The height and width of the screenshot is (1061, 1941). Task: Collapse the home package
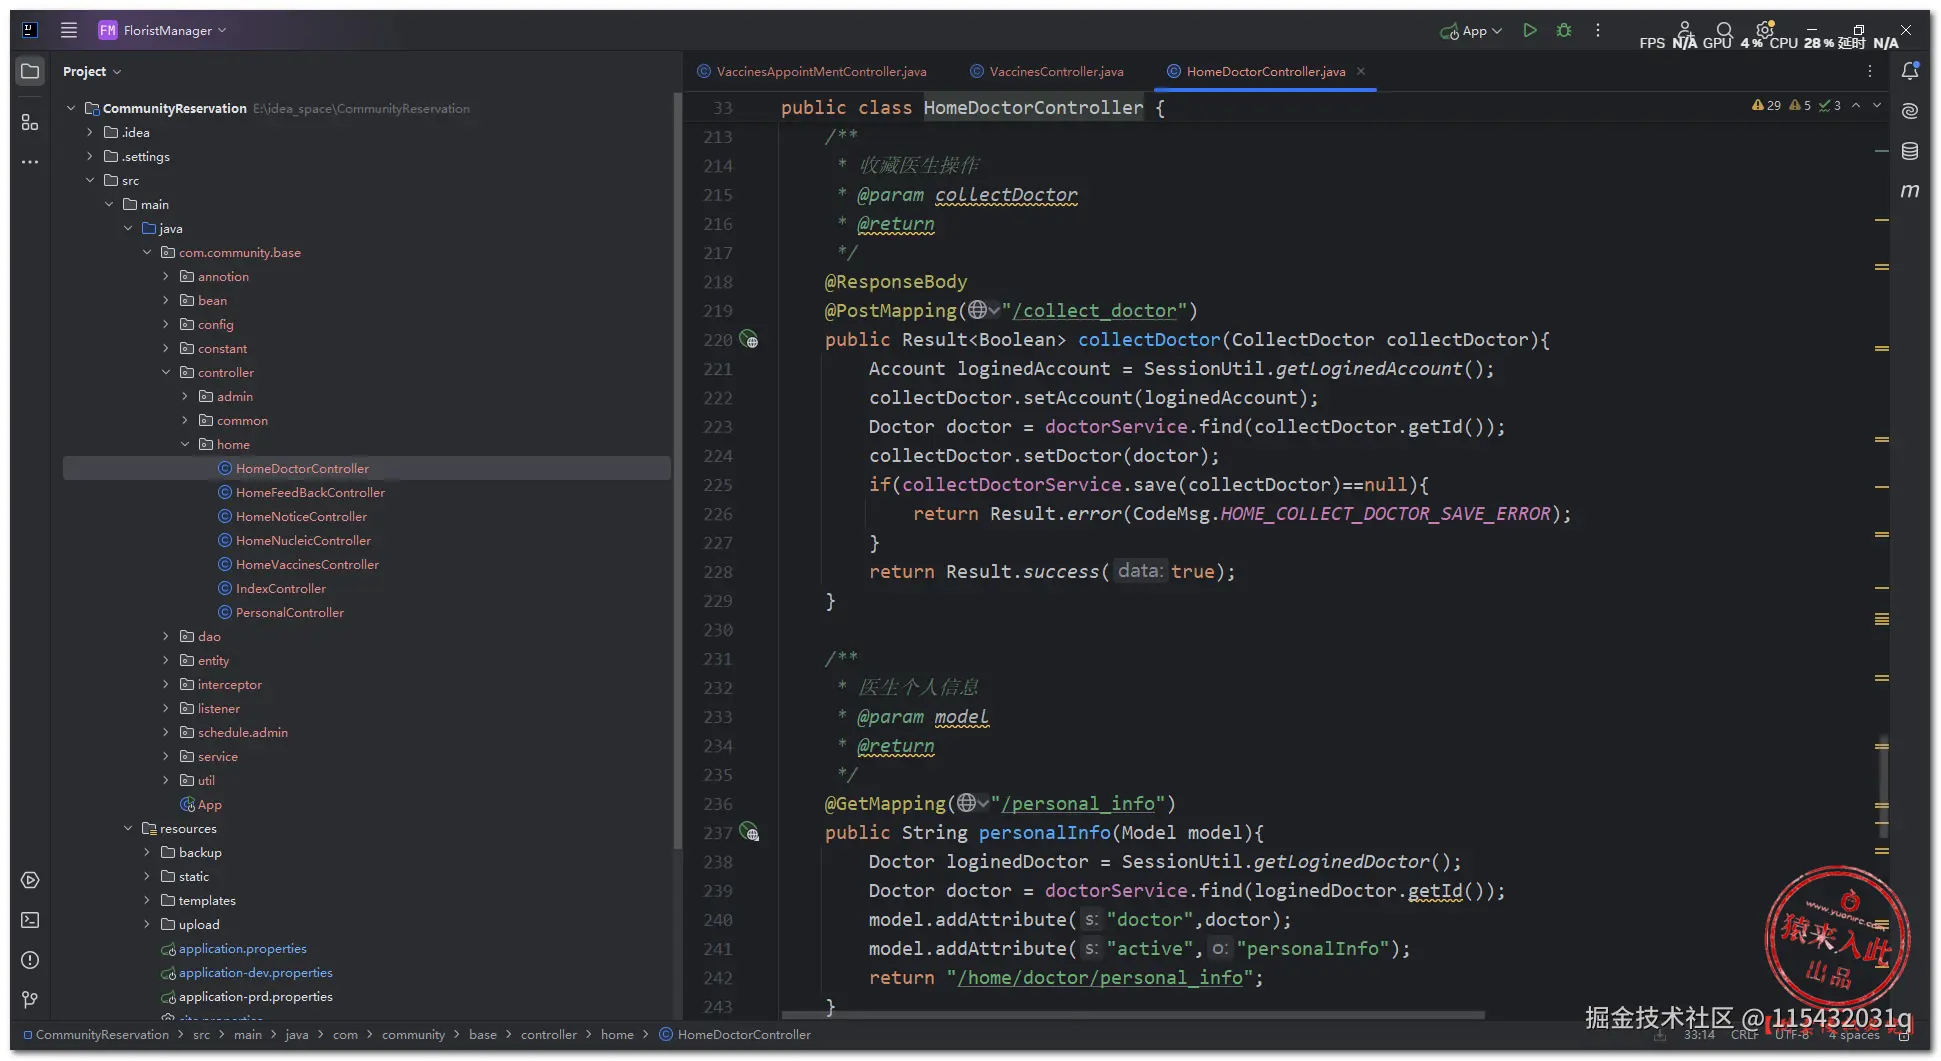(x=185, y=444)
